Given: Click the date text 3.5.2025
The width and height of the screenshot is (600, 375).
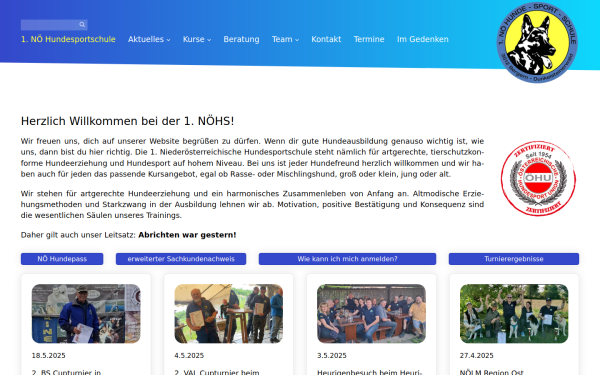Looking at the screenshot, I should pyautogui.click(x=332, y=355).
